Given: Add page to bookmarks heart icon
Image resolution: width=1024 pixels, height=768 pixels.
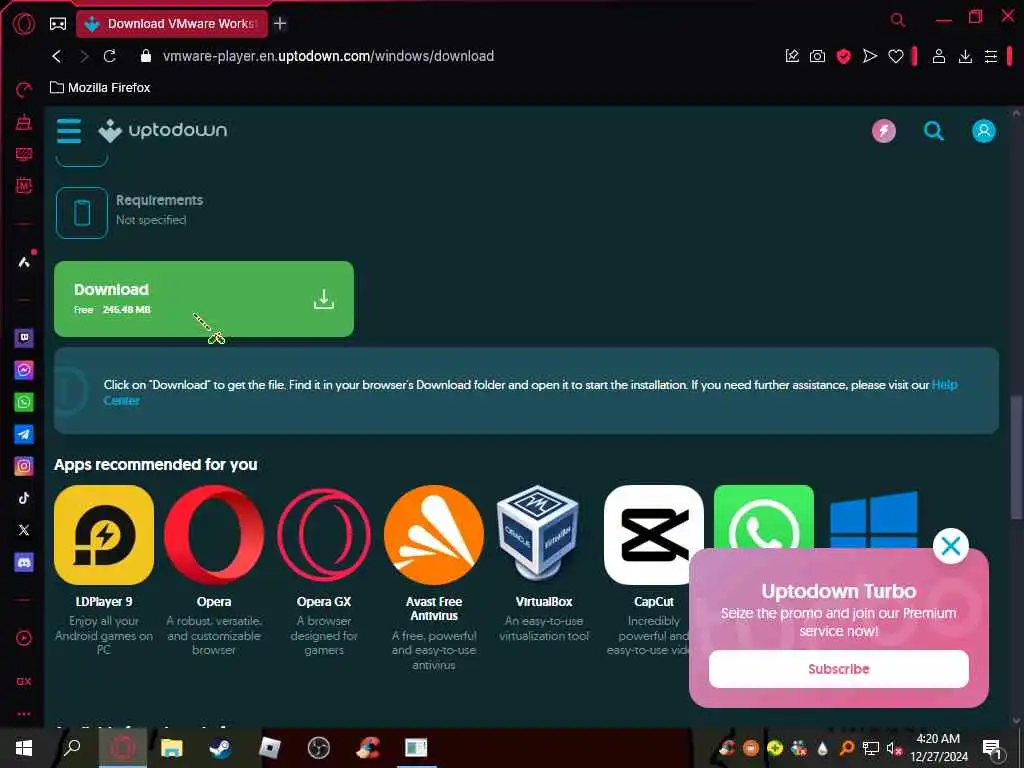Looking at the screenshot, I should pos(896,56).
